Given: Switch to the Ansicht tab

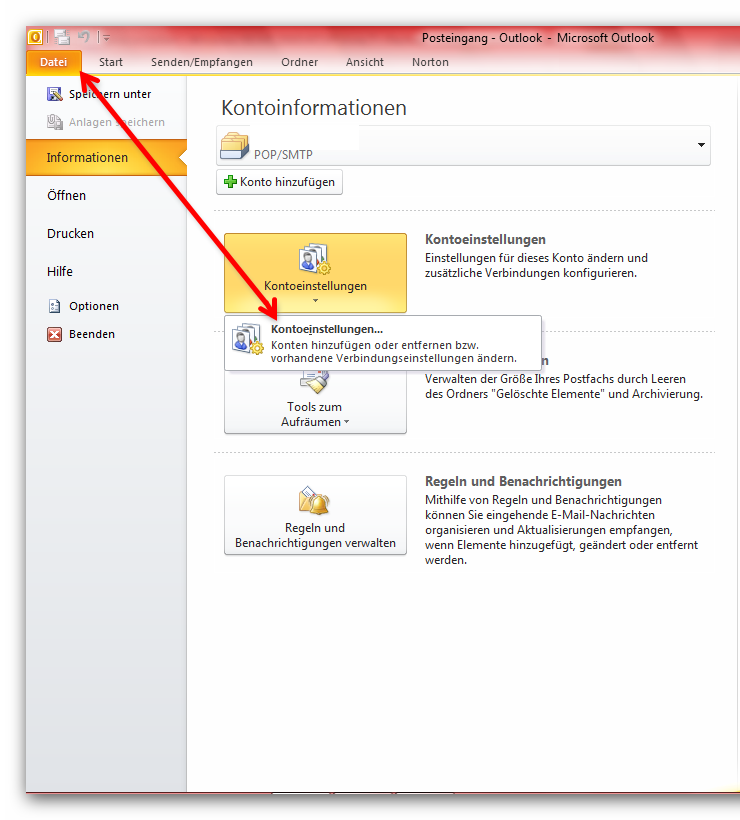Looking at the screenshot, I should coord(365,62).
